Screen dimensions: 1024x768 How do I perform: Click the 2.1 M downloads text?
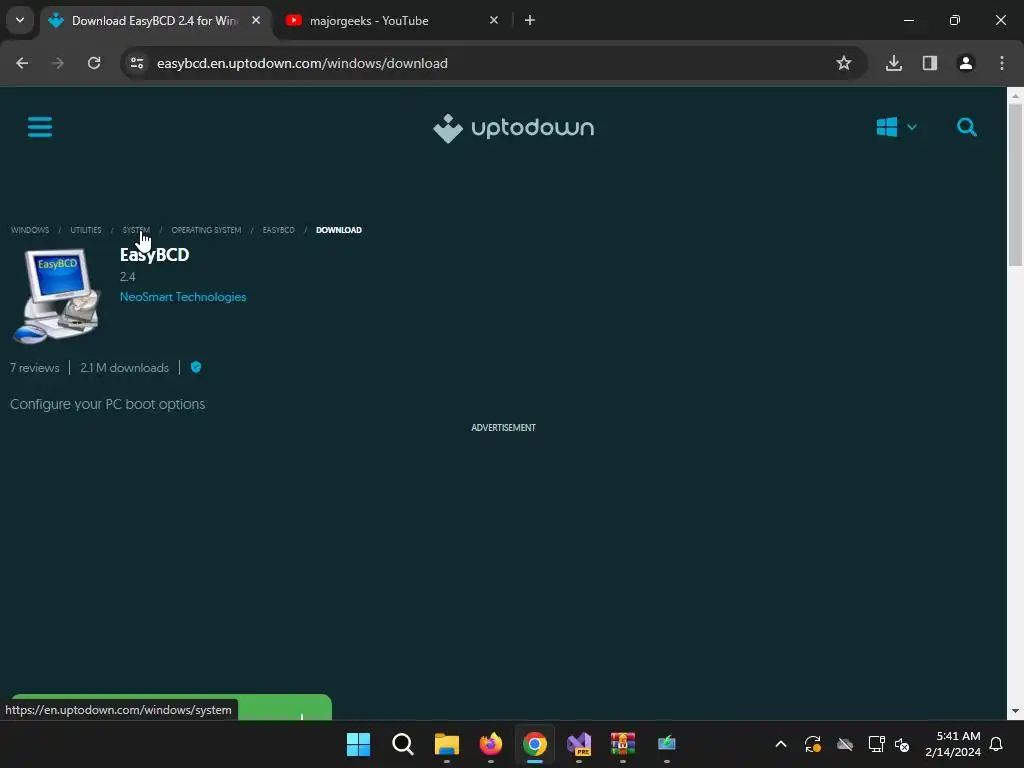[125, 368]
